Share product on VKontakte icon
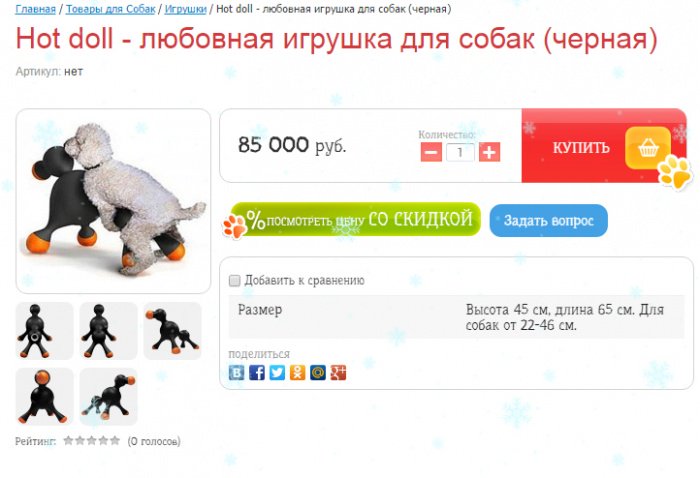Image resolution: width=700 pixels, height=478 pixels. [x=236, y=372]
